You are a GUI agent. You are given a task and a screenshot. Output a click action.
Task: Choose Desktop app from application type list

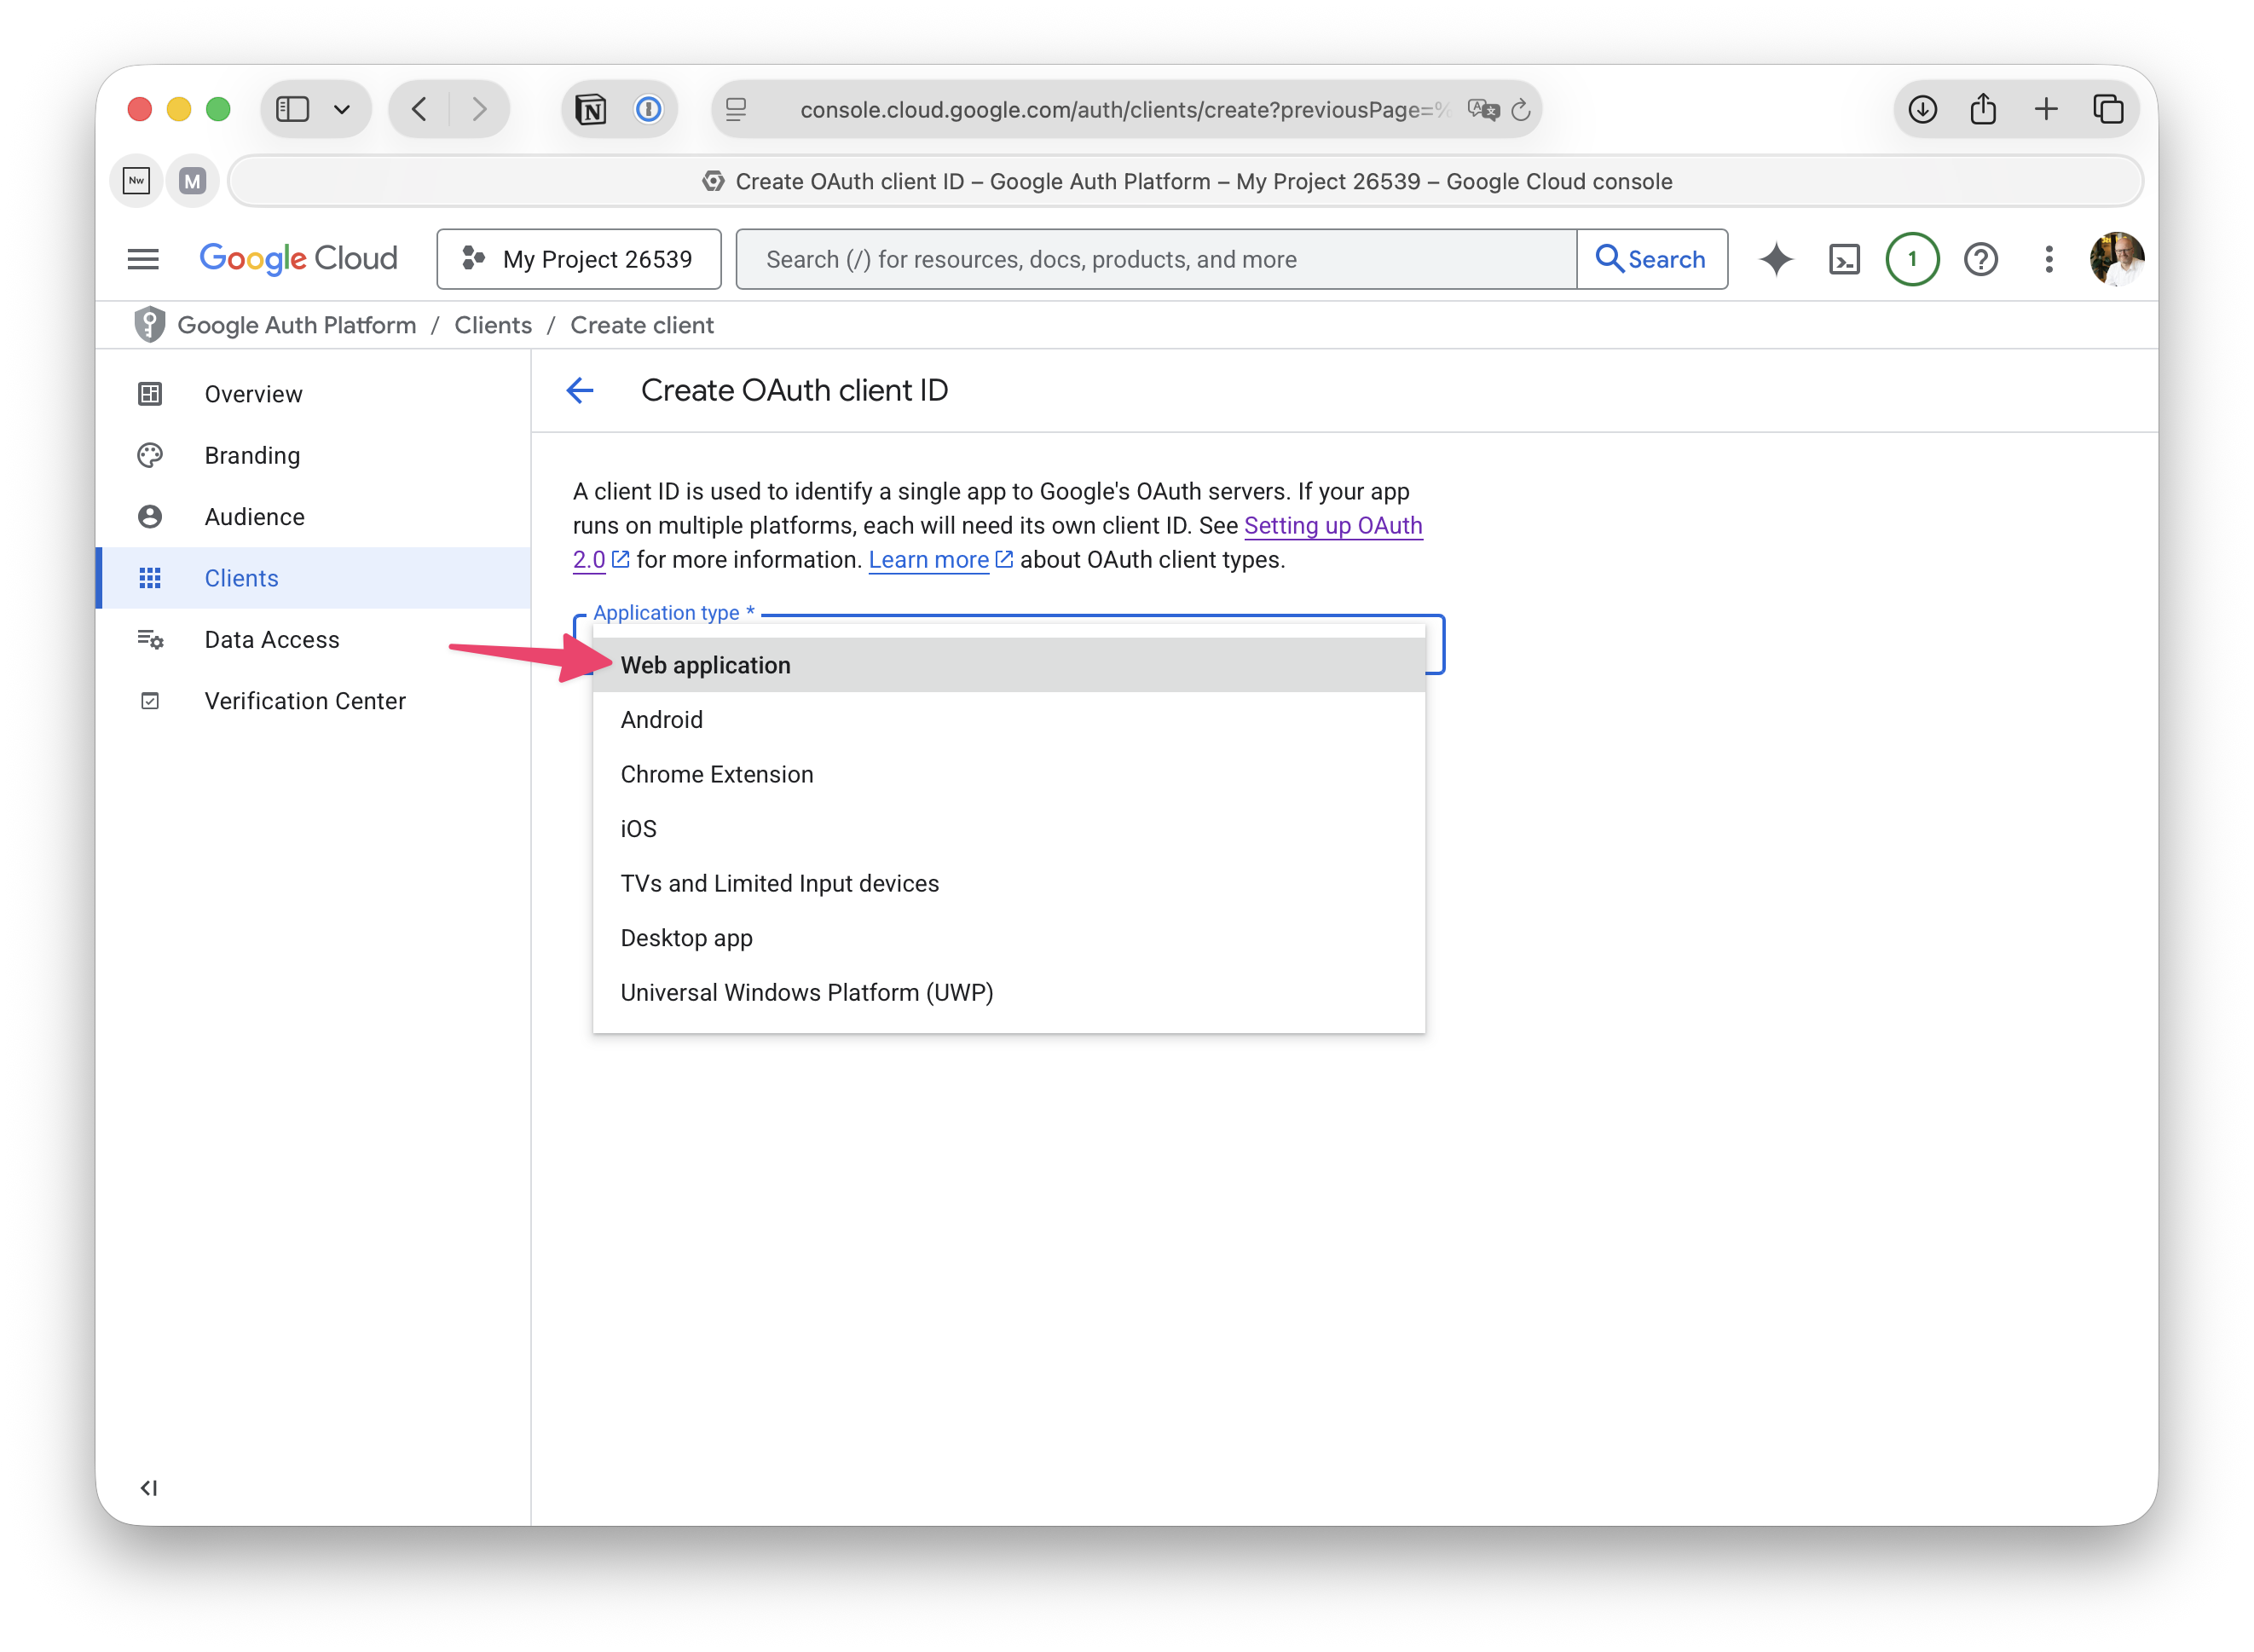pos(686,938)
